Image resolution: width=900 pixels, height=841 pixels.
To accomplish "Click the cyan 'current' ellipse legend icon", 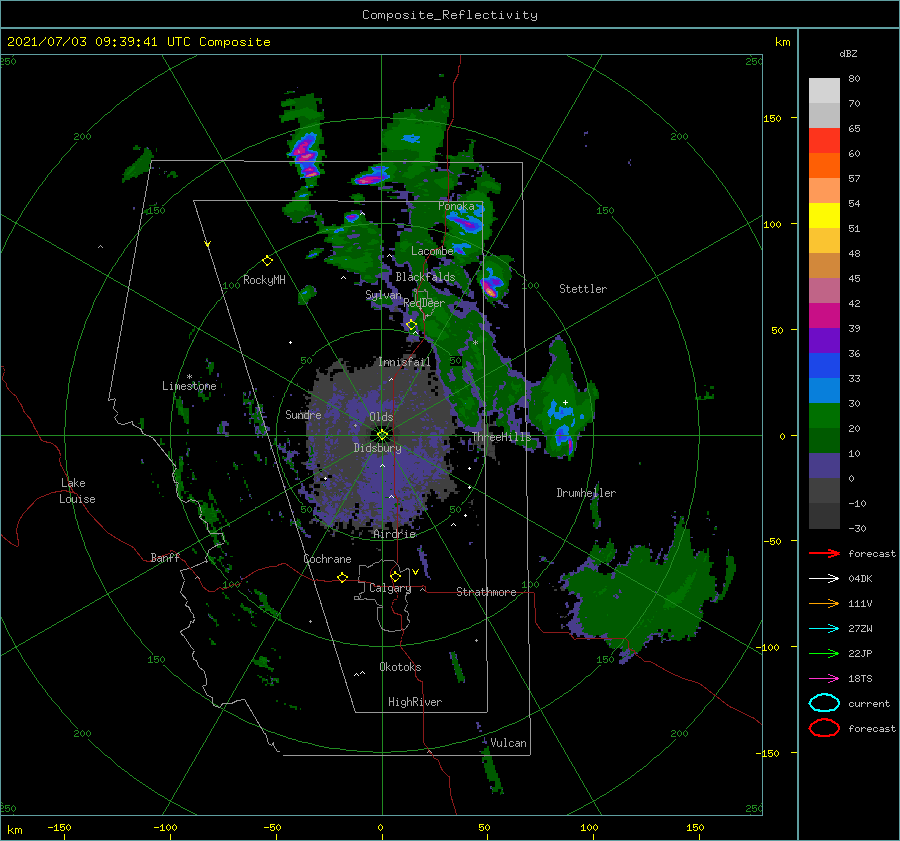I will coord(824,703).
